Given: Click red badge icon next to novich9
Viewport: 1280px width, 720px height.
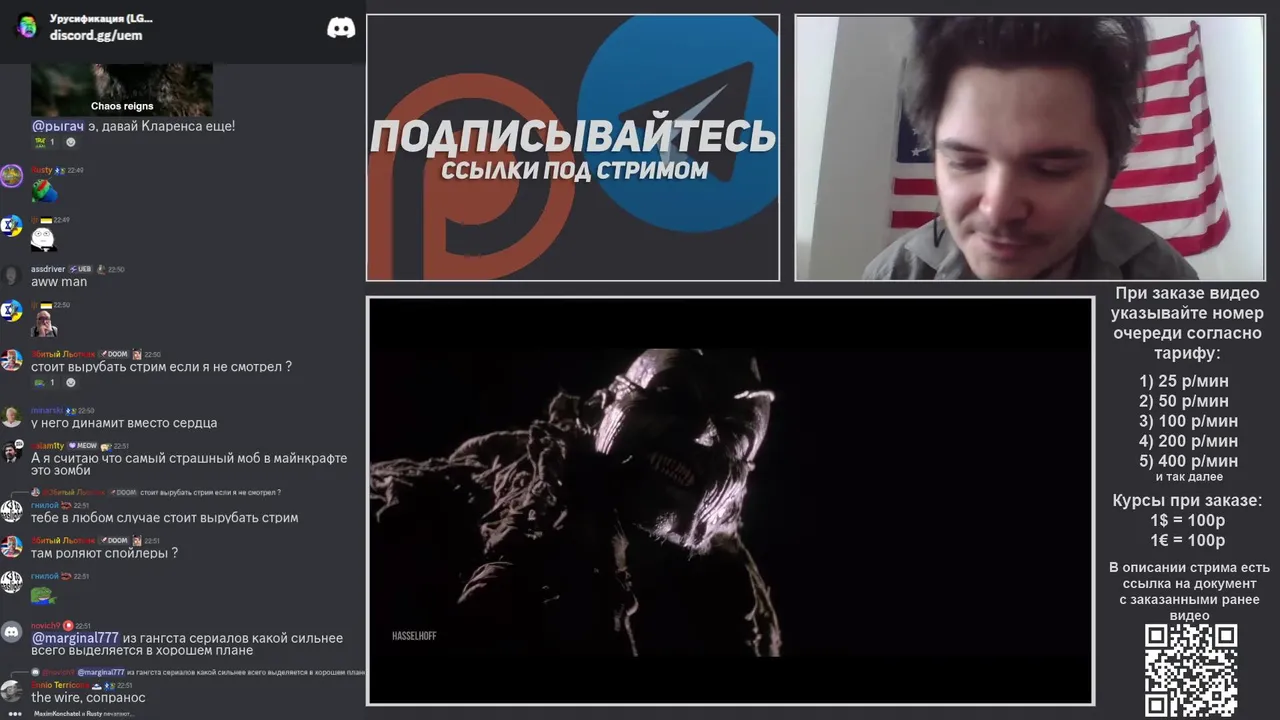Looking at the screenshot, I should click(x=69, y=626).
